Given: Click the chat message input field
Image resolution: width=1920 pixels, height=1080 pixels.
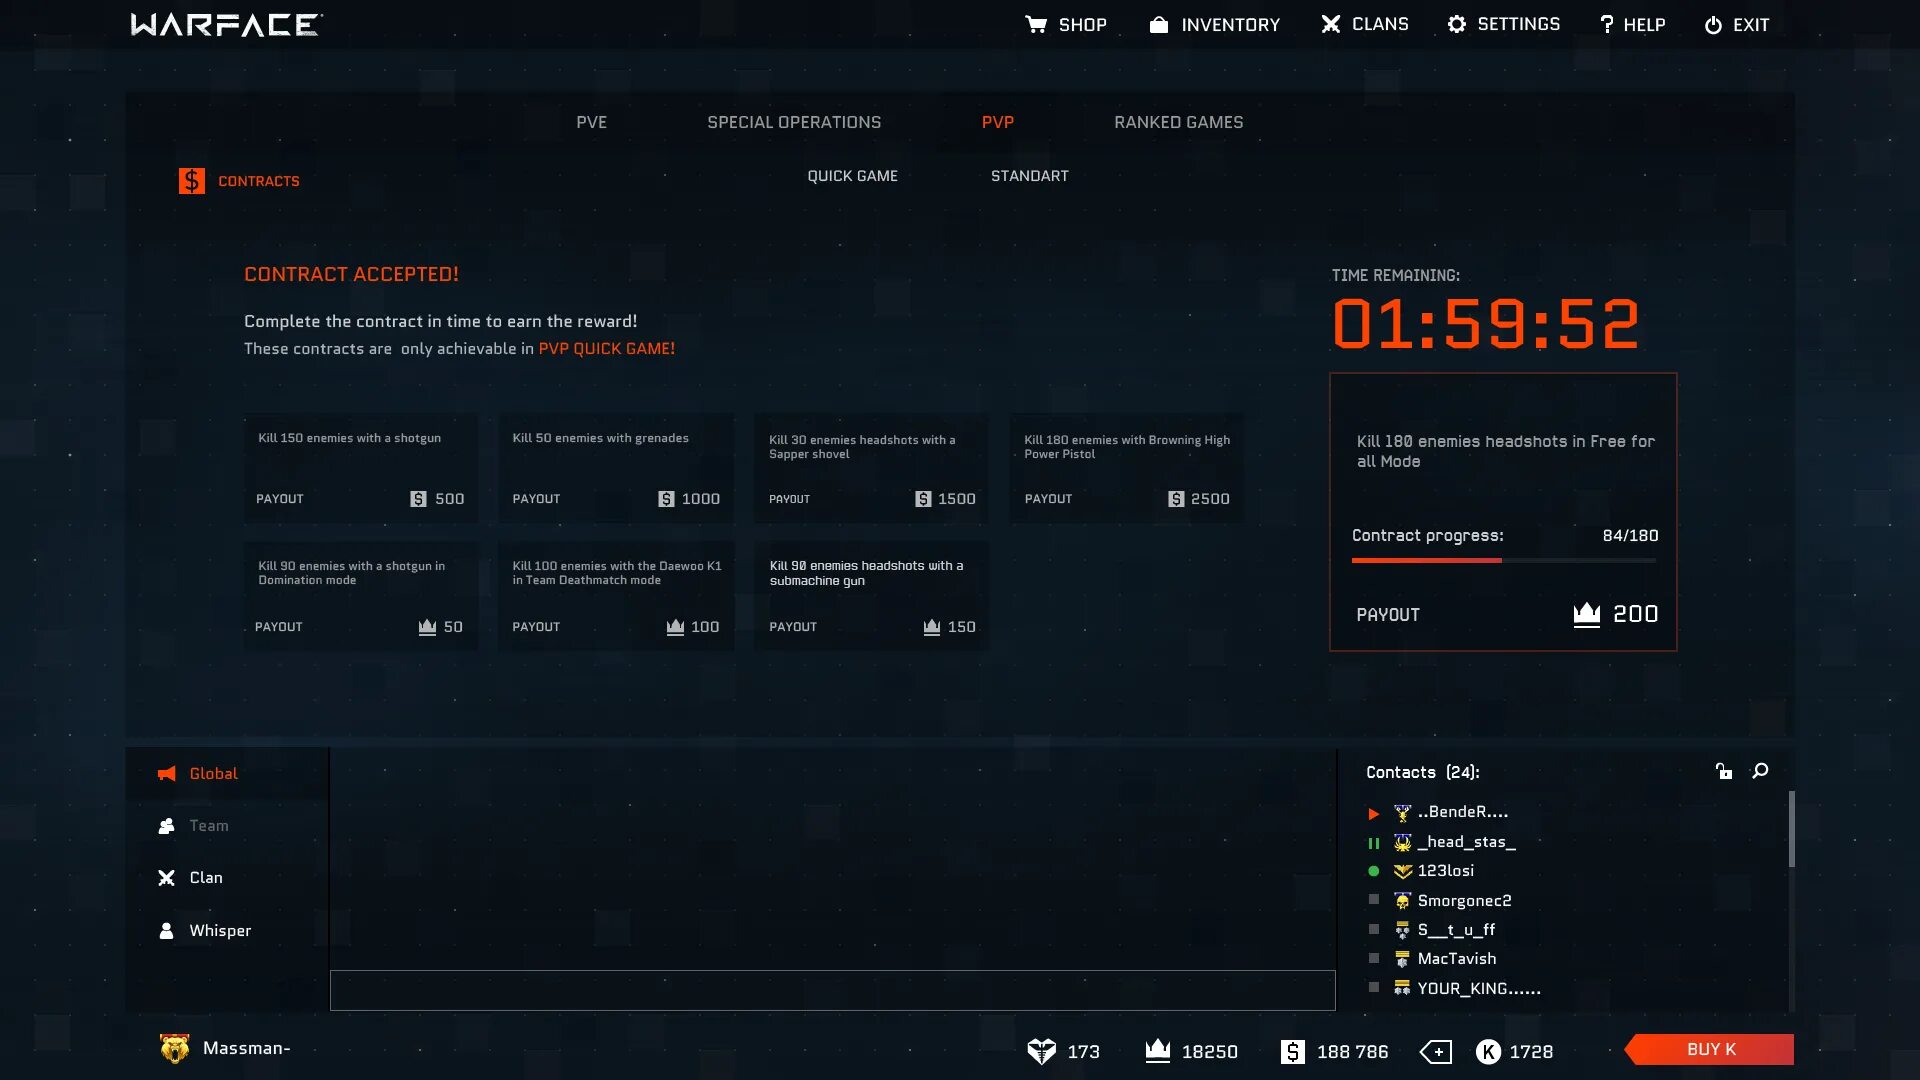Looking at the screenshot, I should point(832,990).
